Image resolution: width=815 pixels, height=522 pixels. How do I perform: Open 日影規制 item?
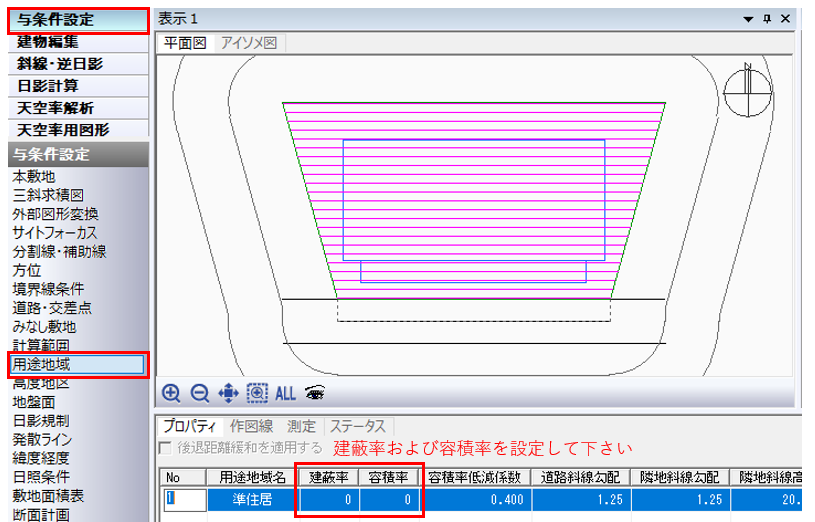pos(41,421)
